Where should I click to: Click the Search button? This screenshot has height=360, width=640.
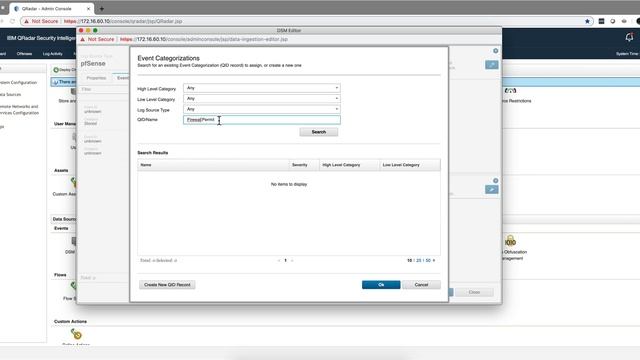point(318,132)
